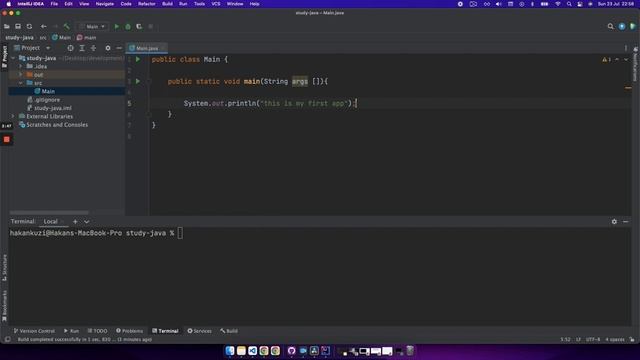Open the Run tool window
Screen dimensions: 640x360
coord(71,331)
